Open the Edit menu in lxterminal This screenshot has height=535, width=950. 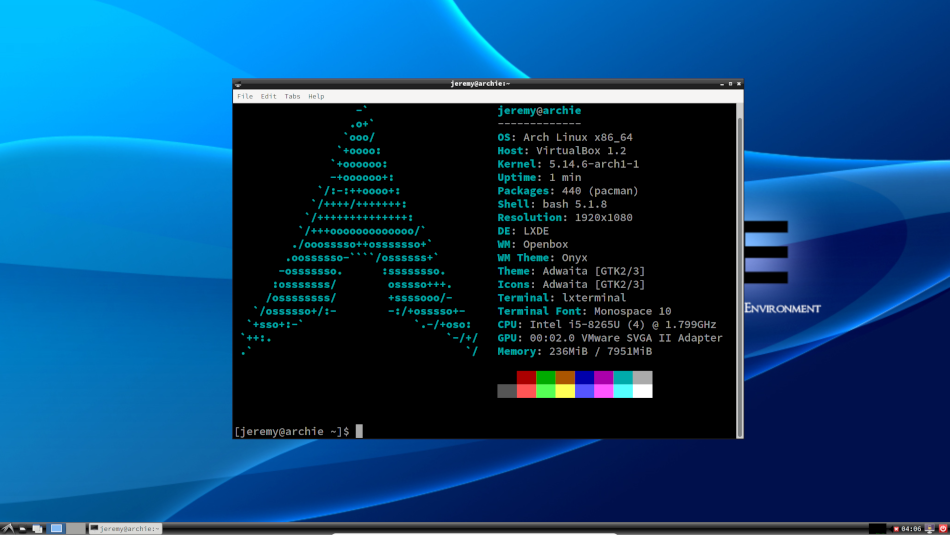[x=268, y=96]
